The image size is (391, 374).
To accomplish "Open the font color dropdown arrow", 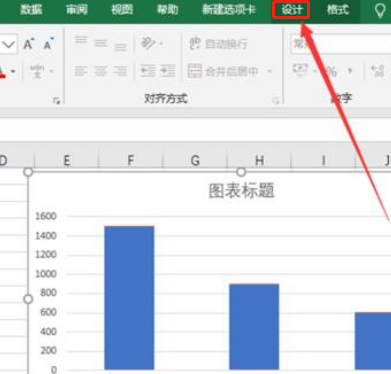I will pos(13,71).
